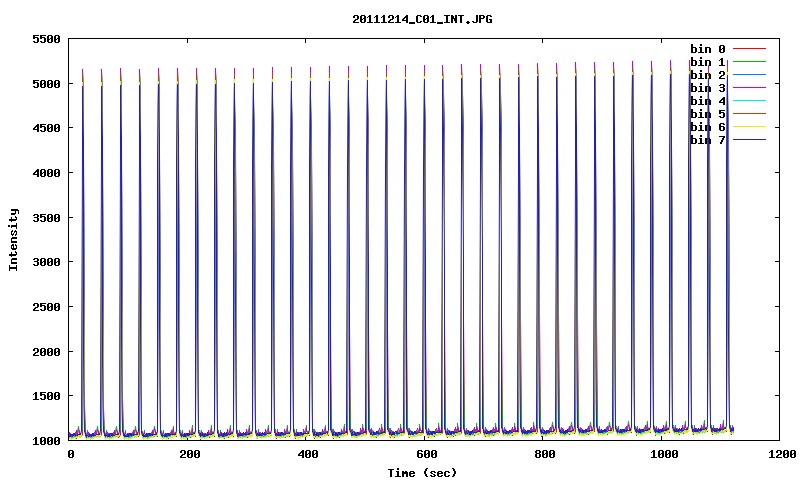Click the 600 x-axis tick value
800x480 pixels.
pos(426,454)
